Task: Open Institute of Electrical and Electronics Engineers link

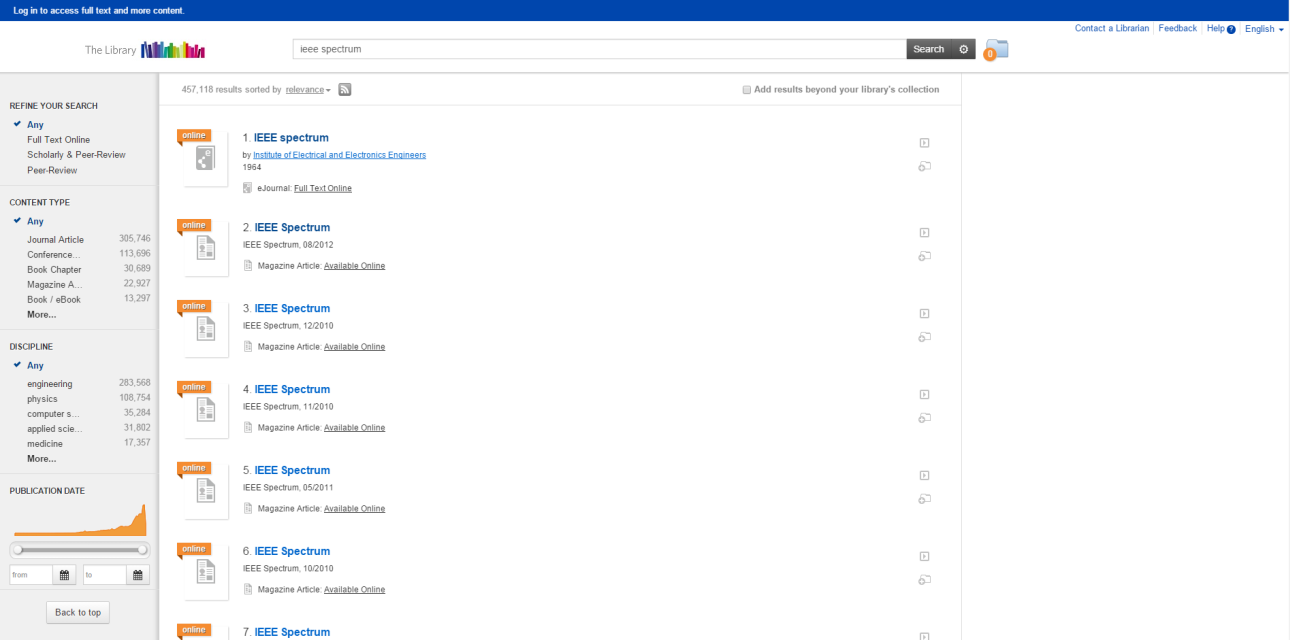Action: [x=340, y=155]
